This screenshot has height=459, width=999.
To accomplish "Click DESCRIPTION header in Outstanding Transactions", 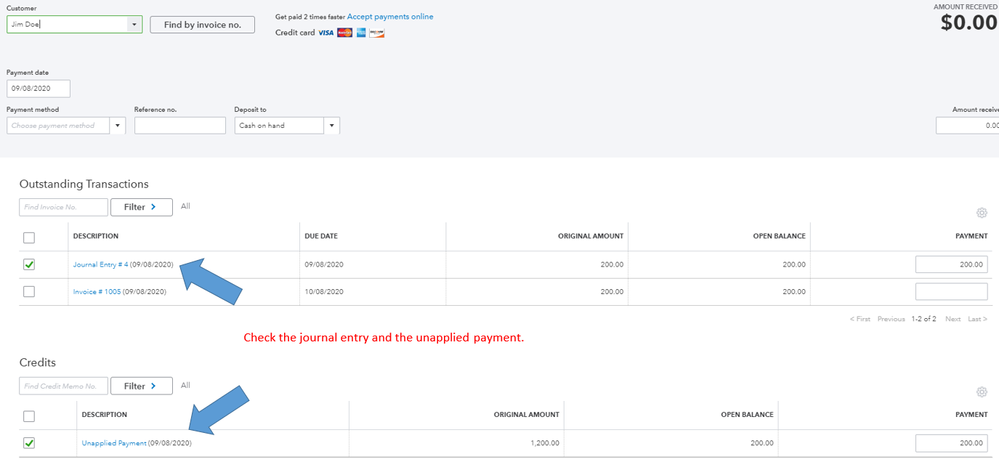I will point(96,236).
